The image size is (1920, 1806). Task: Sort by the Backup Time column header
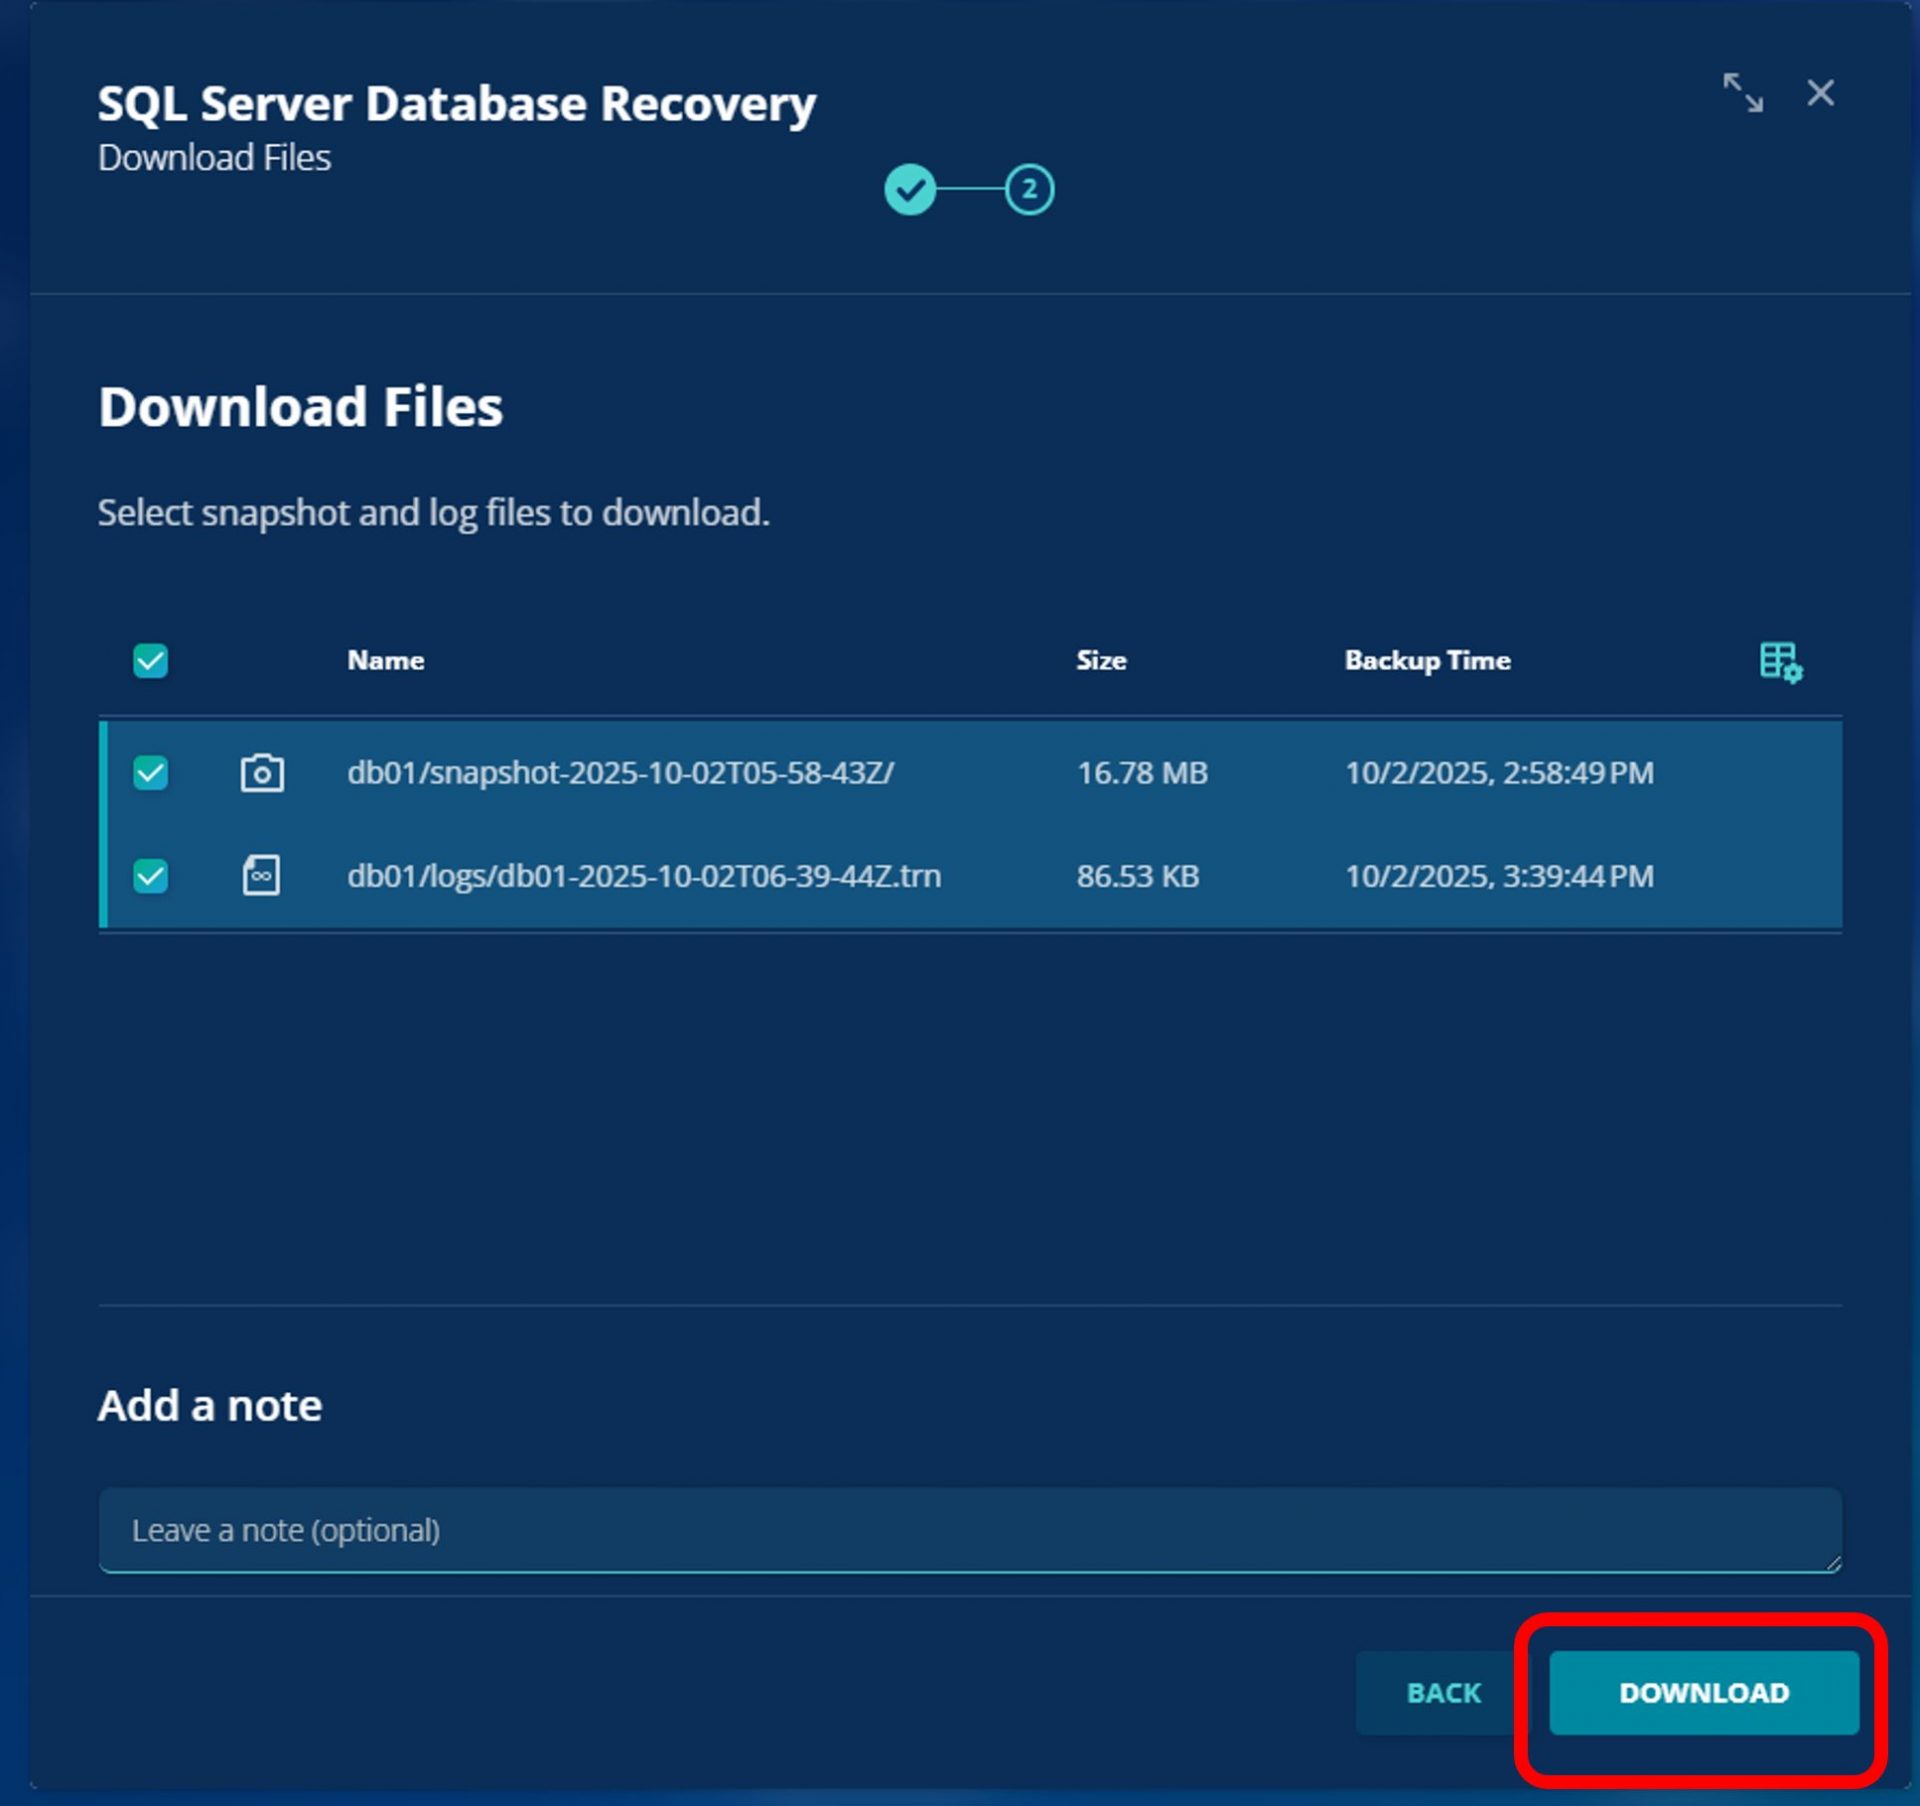click(x=1427, y=660)
